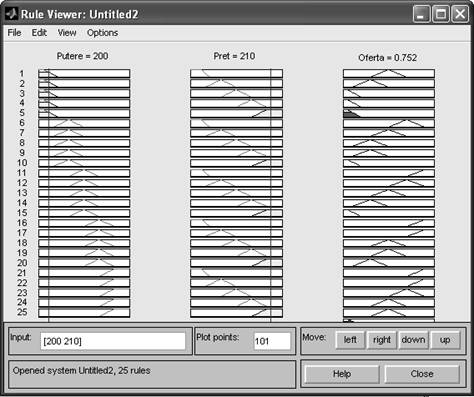The image size is (474, 397).
Task: Click the Move right button
Action: (382, 340)
